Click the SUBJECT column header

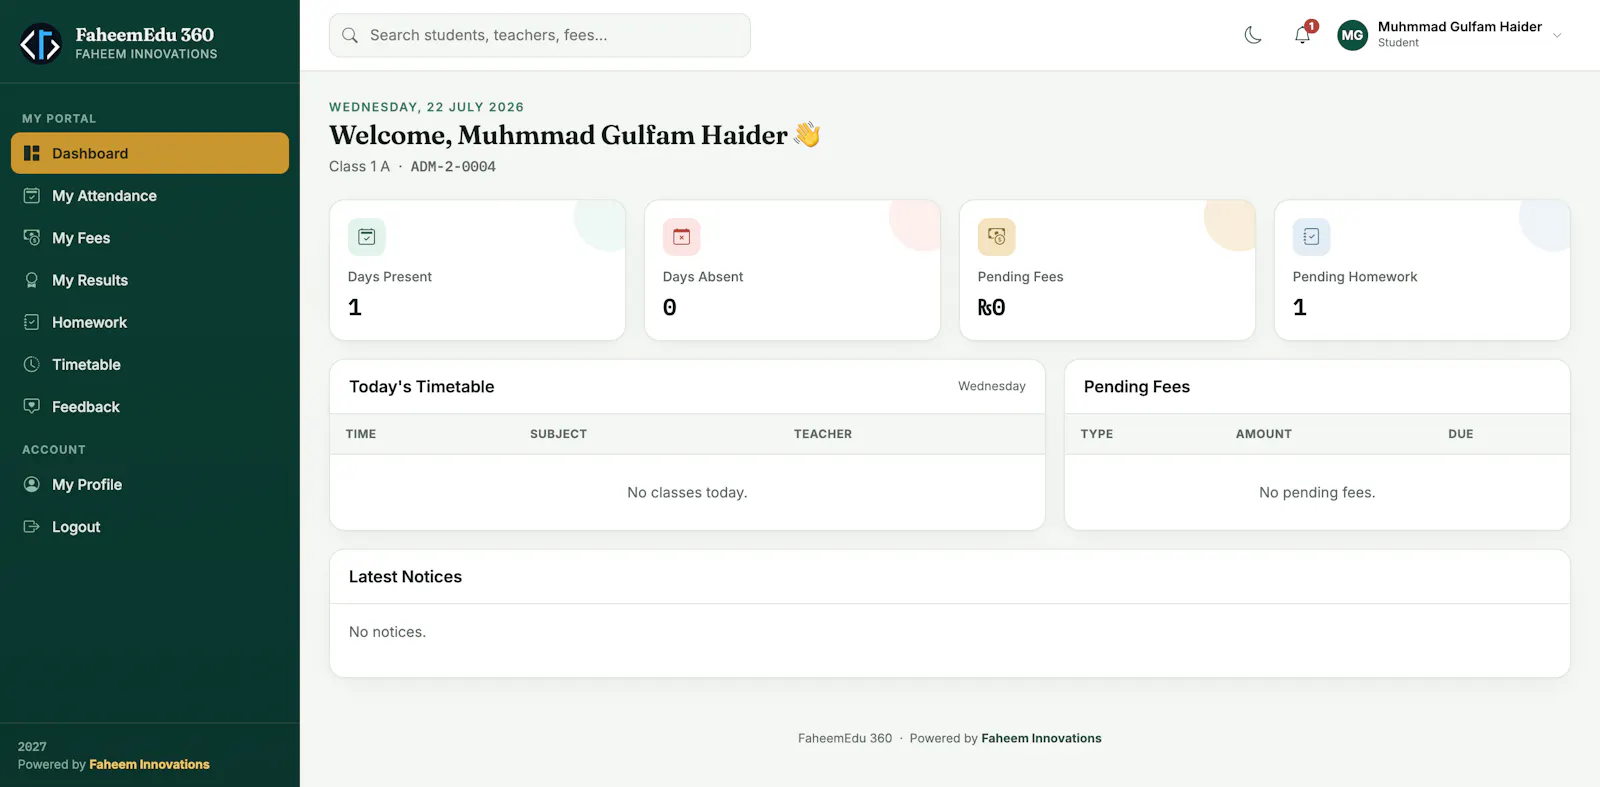pyautogui.click(x=558, y=434)
